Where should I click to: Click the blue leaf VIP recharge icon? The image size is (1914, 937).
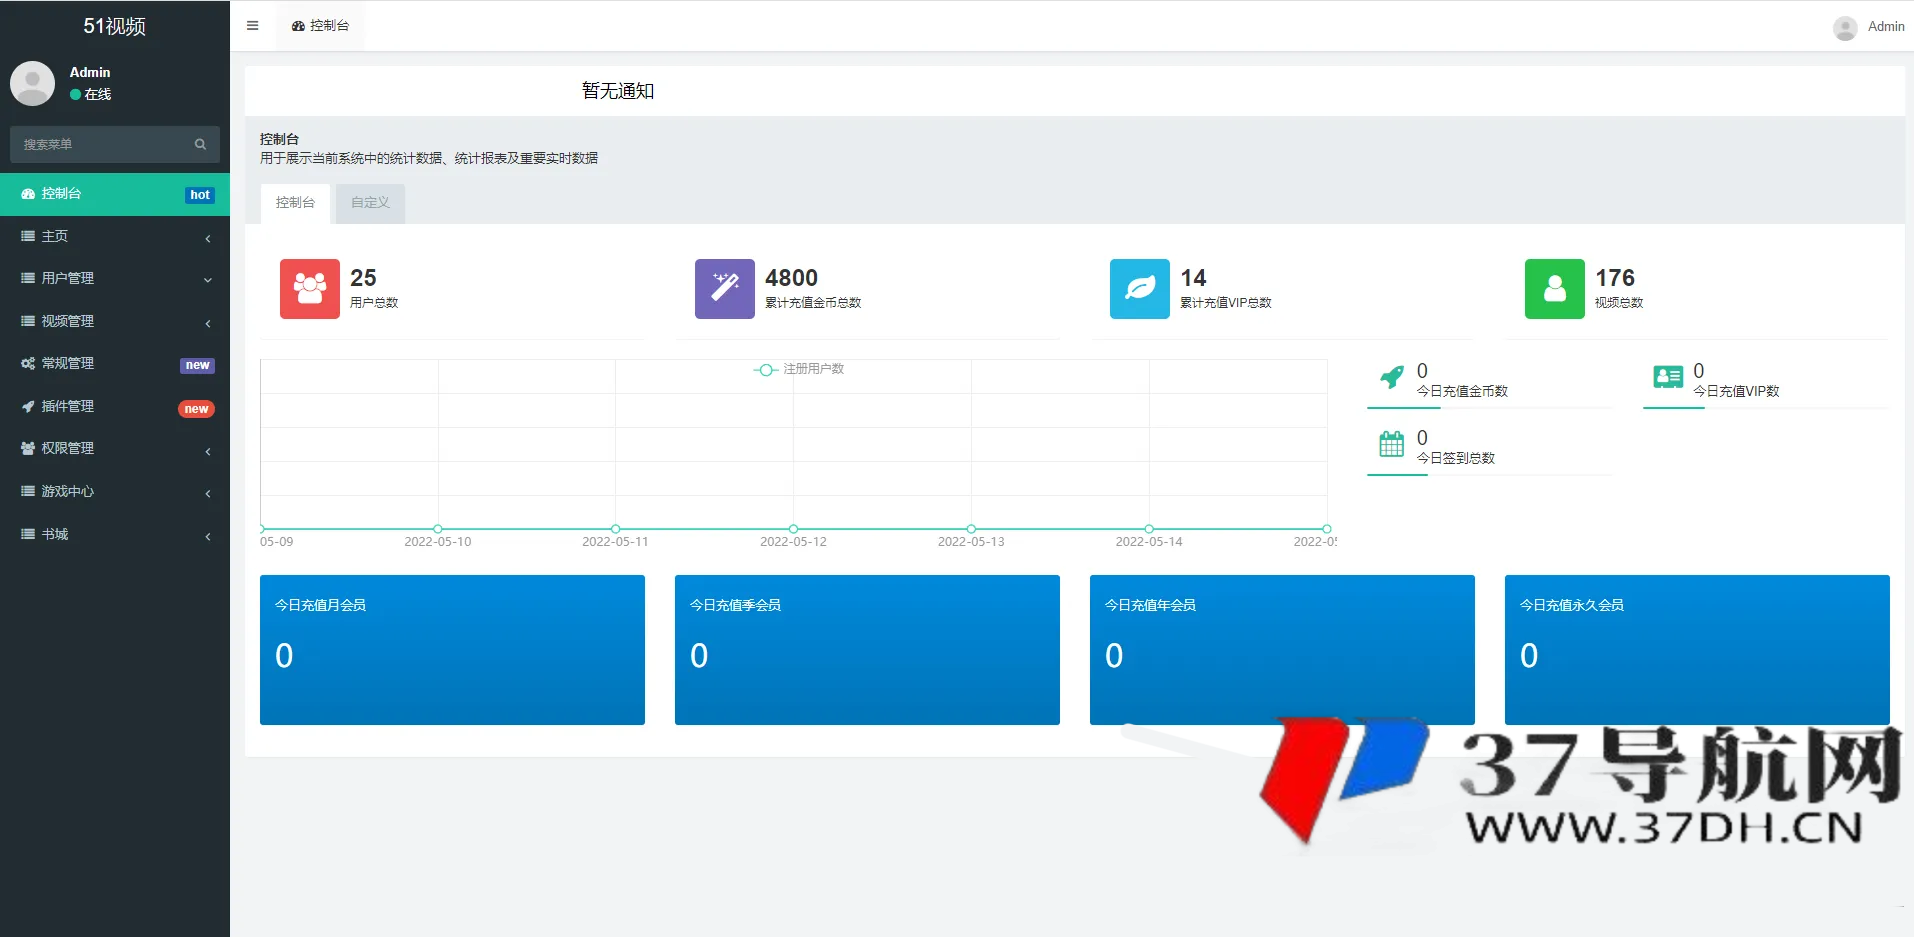[1139, 289]
